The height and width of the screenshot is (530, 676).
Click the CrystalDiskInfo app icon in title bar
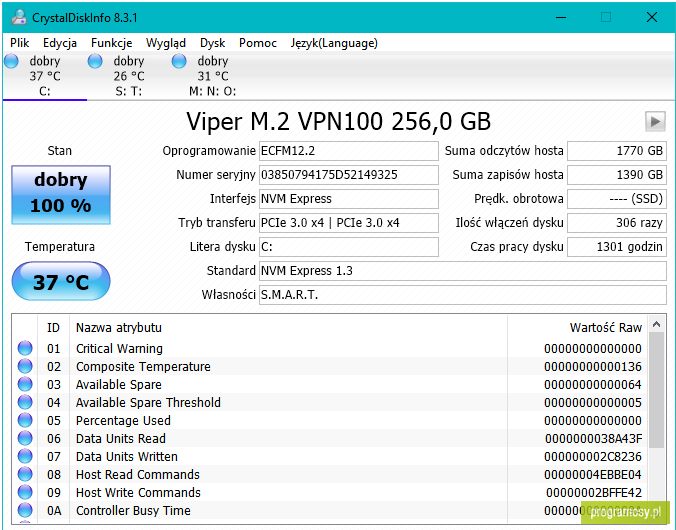(x=19, y=17)
